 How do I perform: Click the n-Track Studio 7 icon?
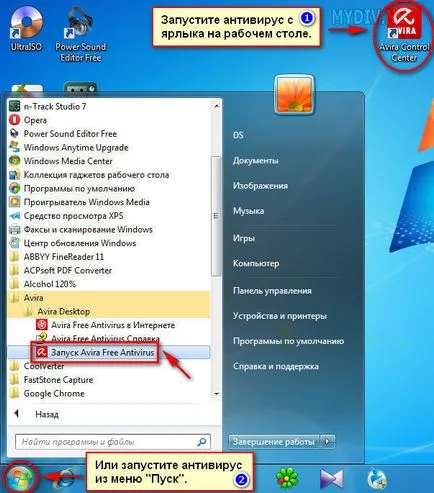(x=14, y=106)
